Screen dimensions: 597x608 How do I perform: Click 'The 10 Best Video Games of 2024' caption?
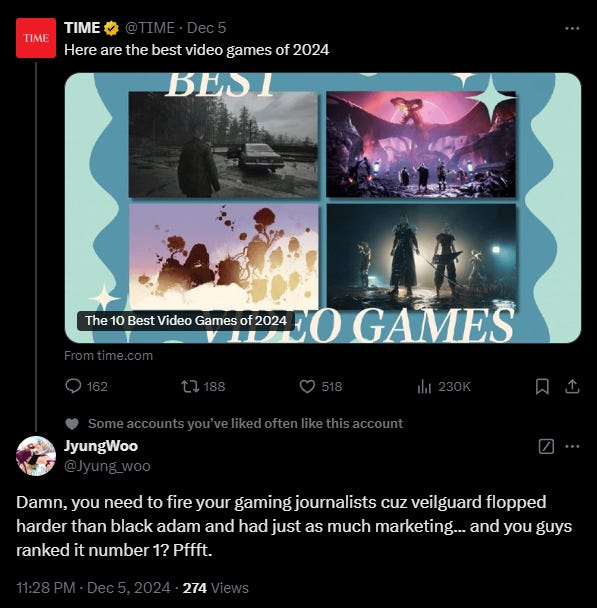pyautogui.click(x=186, y=321)
